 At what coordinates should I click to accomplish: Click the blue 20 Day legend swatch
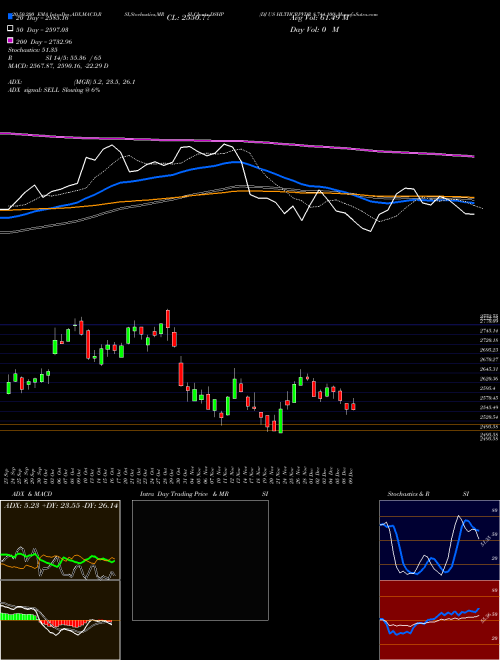11,17
